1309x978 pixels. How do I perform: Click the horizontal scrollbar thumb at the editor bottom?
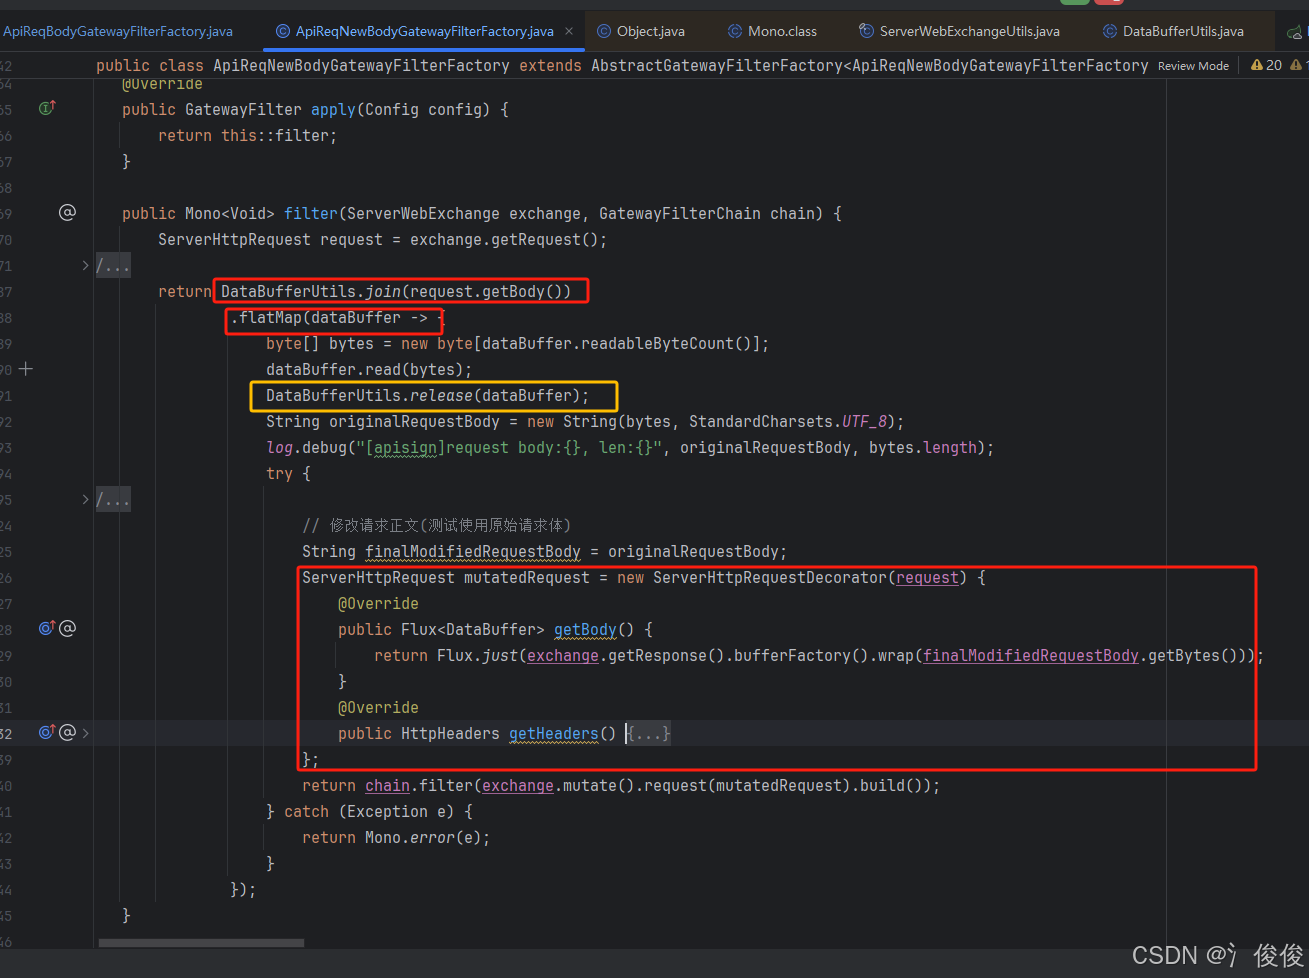pyautogui.click(x=201, y=942)
